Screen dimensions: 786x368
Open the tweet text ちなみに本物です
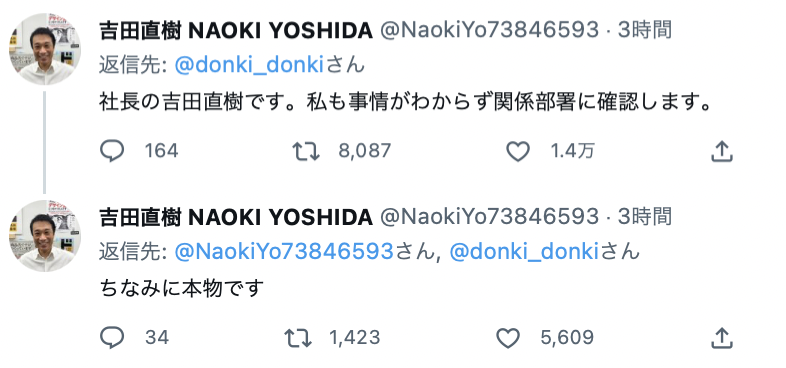point(181,288)
